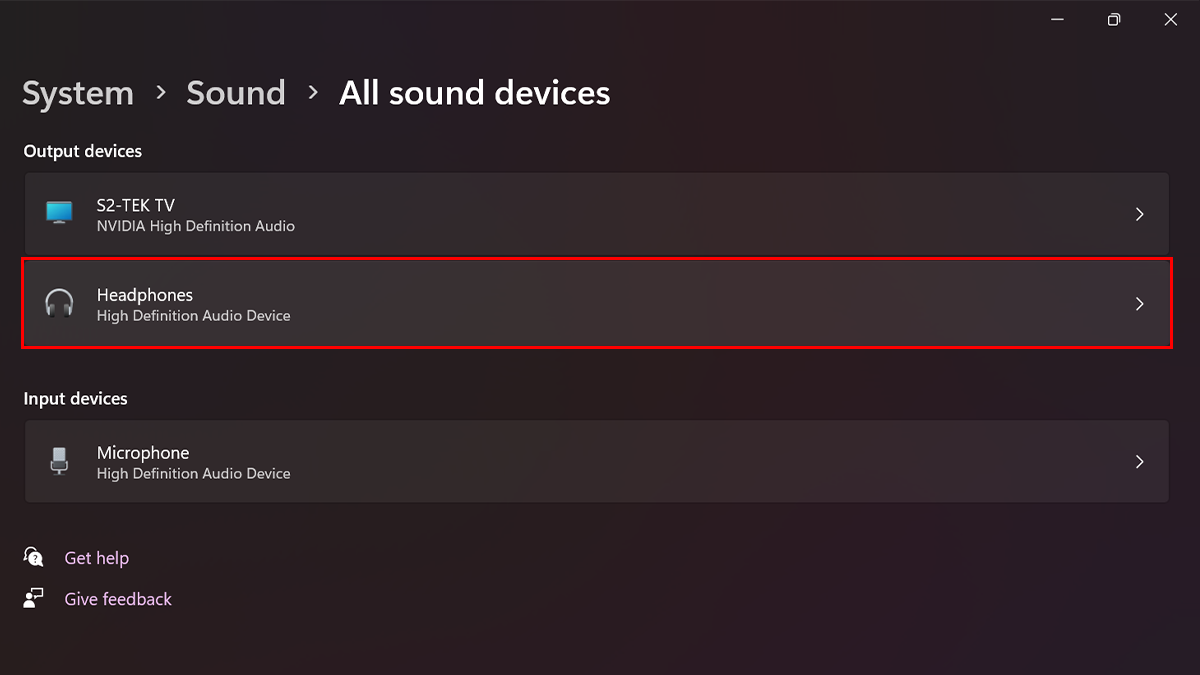Click the NVIDIA High Definition Audio subtitle
The width and height of the screenshot is (1200, 675).
196,226
